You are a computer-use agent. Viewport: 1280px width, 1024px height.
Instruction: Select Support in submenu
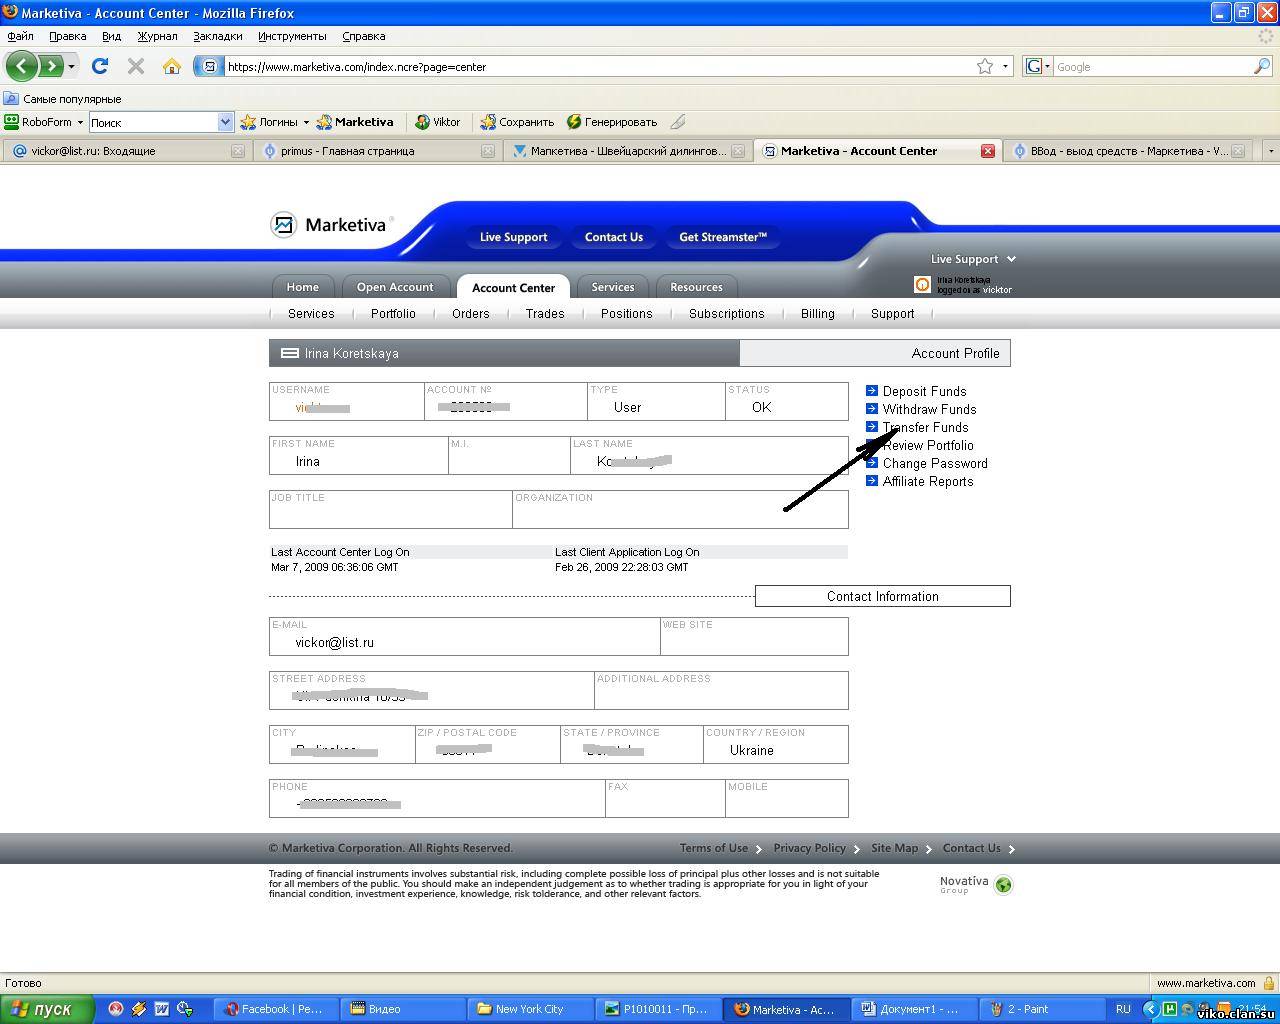pos(892,314)
